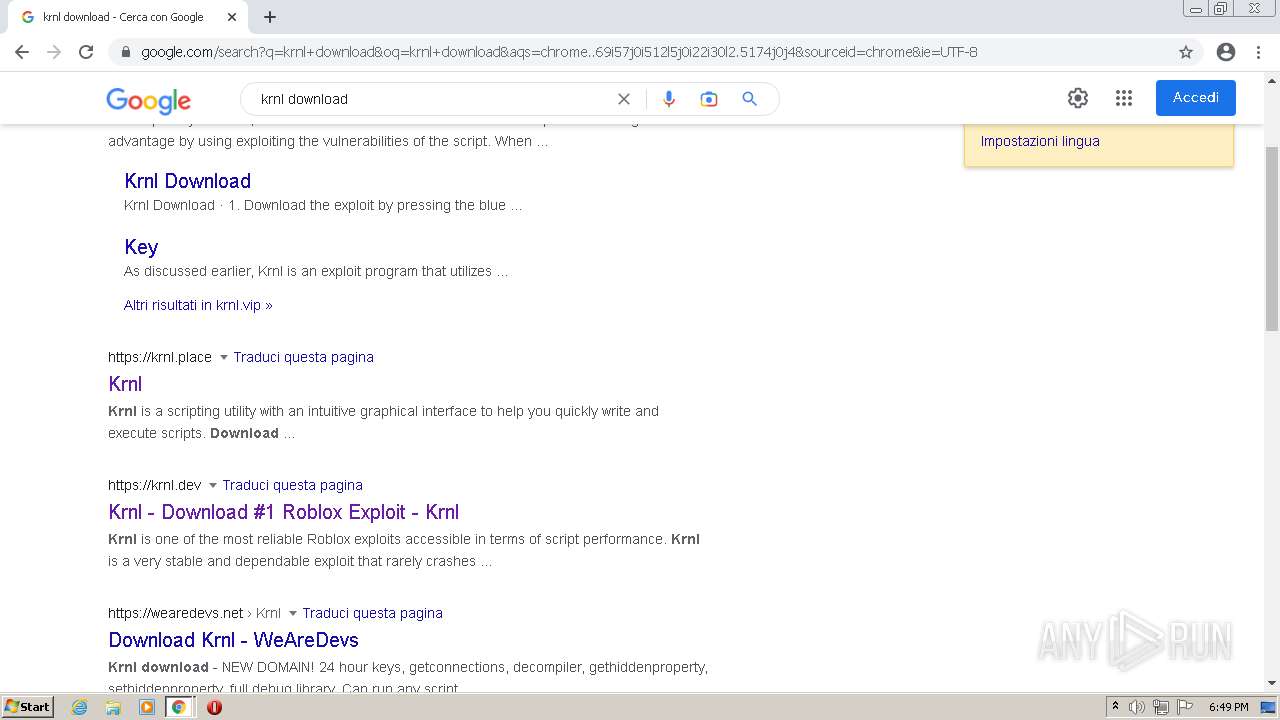Click the Accedi sign-in button
Screen dimensions: 1280x720
point(1196,98)
